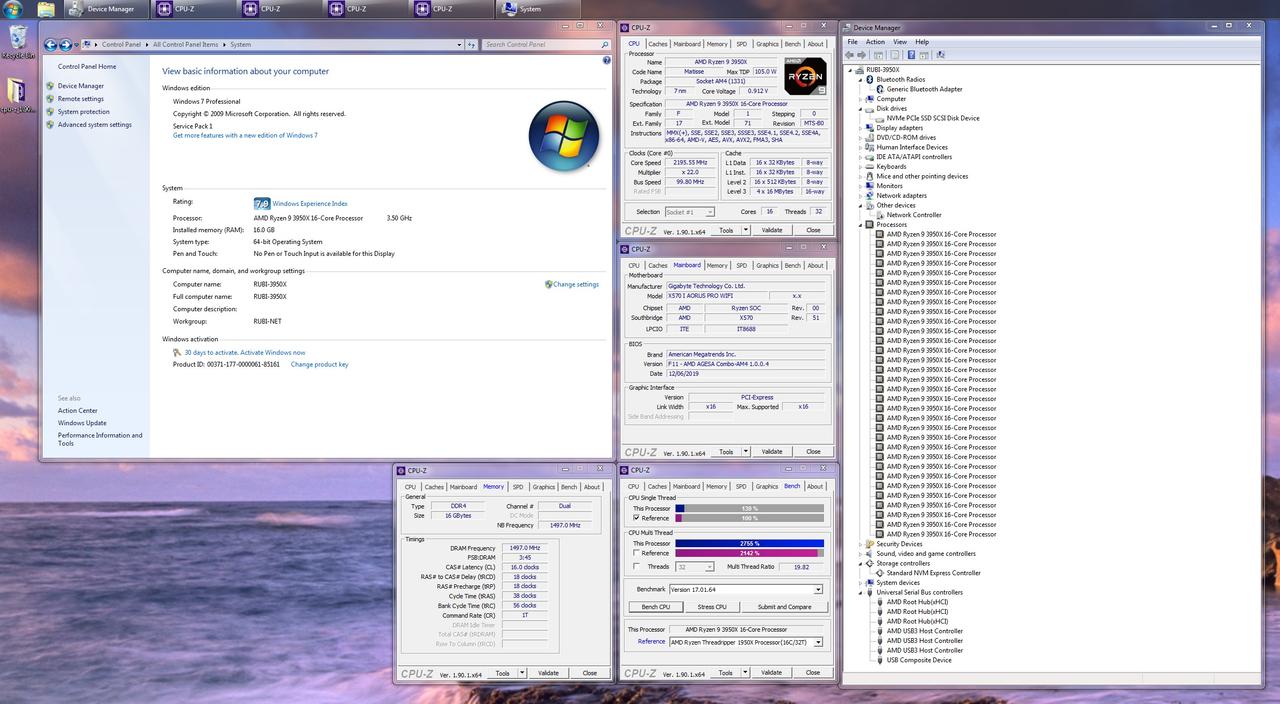Open the Reference processor dropdown (Threadripper 1950X)
Image resolution: width=1280 pixels, height=704 pixels.
[745, 642]
